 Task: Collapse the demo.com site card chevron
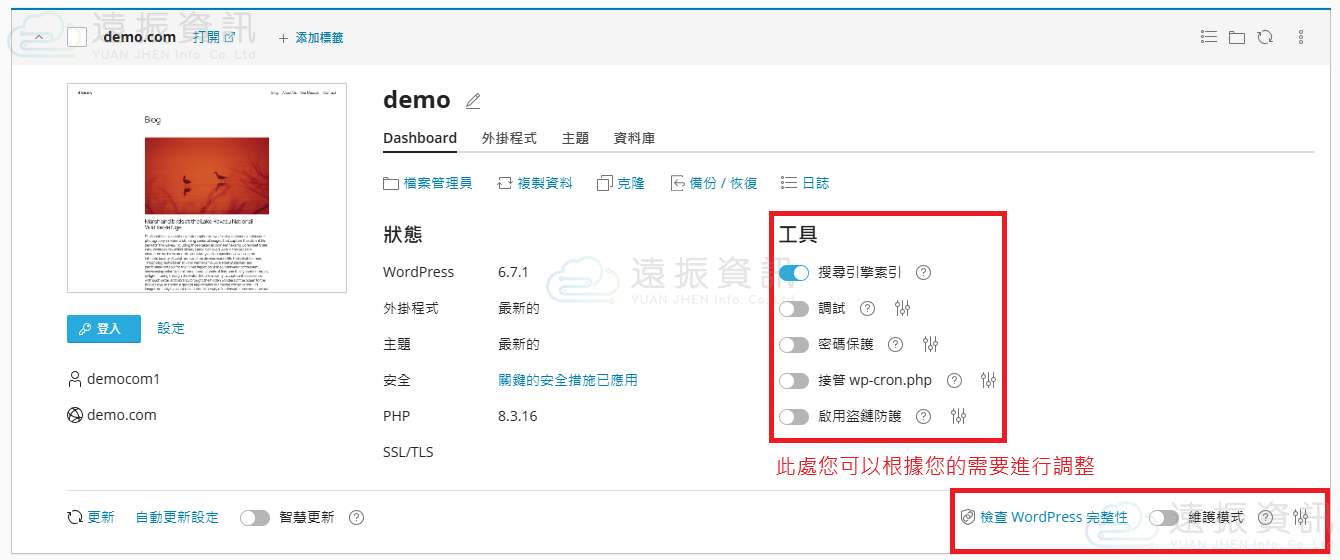(x=39, y=37)
